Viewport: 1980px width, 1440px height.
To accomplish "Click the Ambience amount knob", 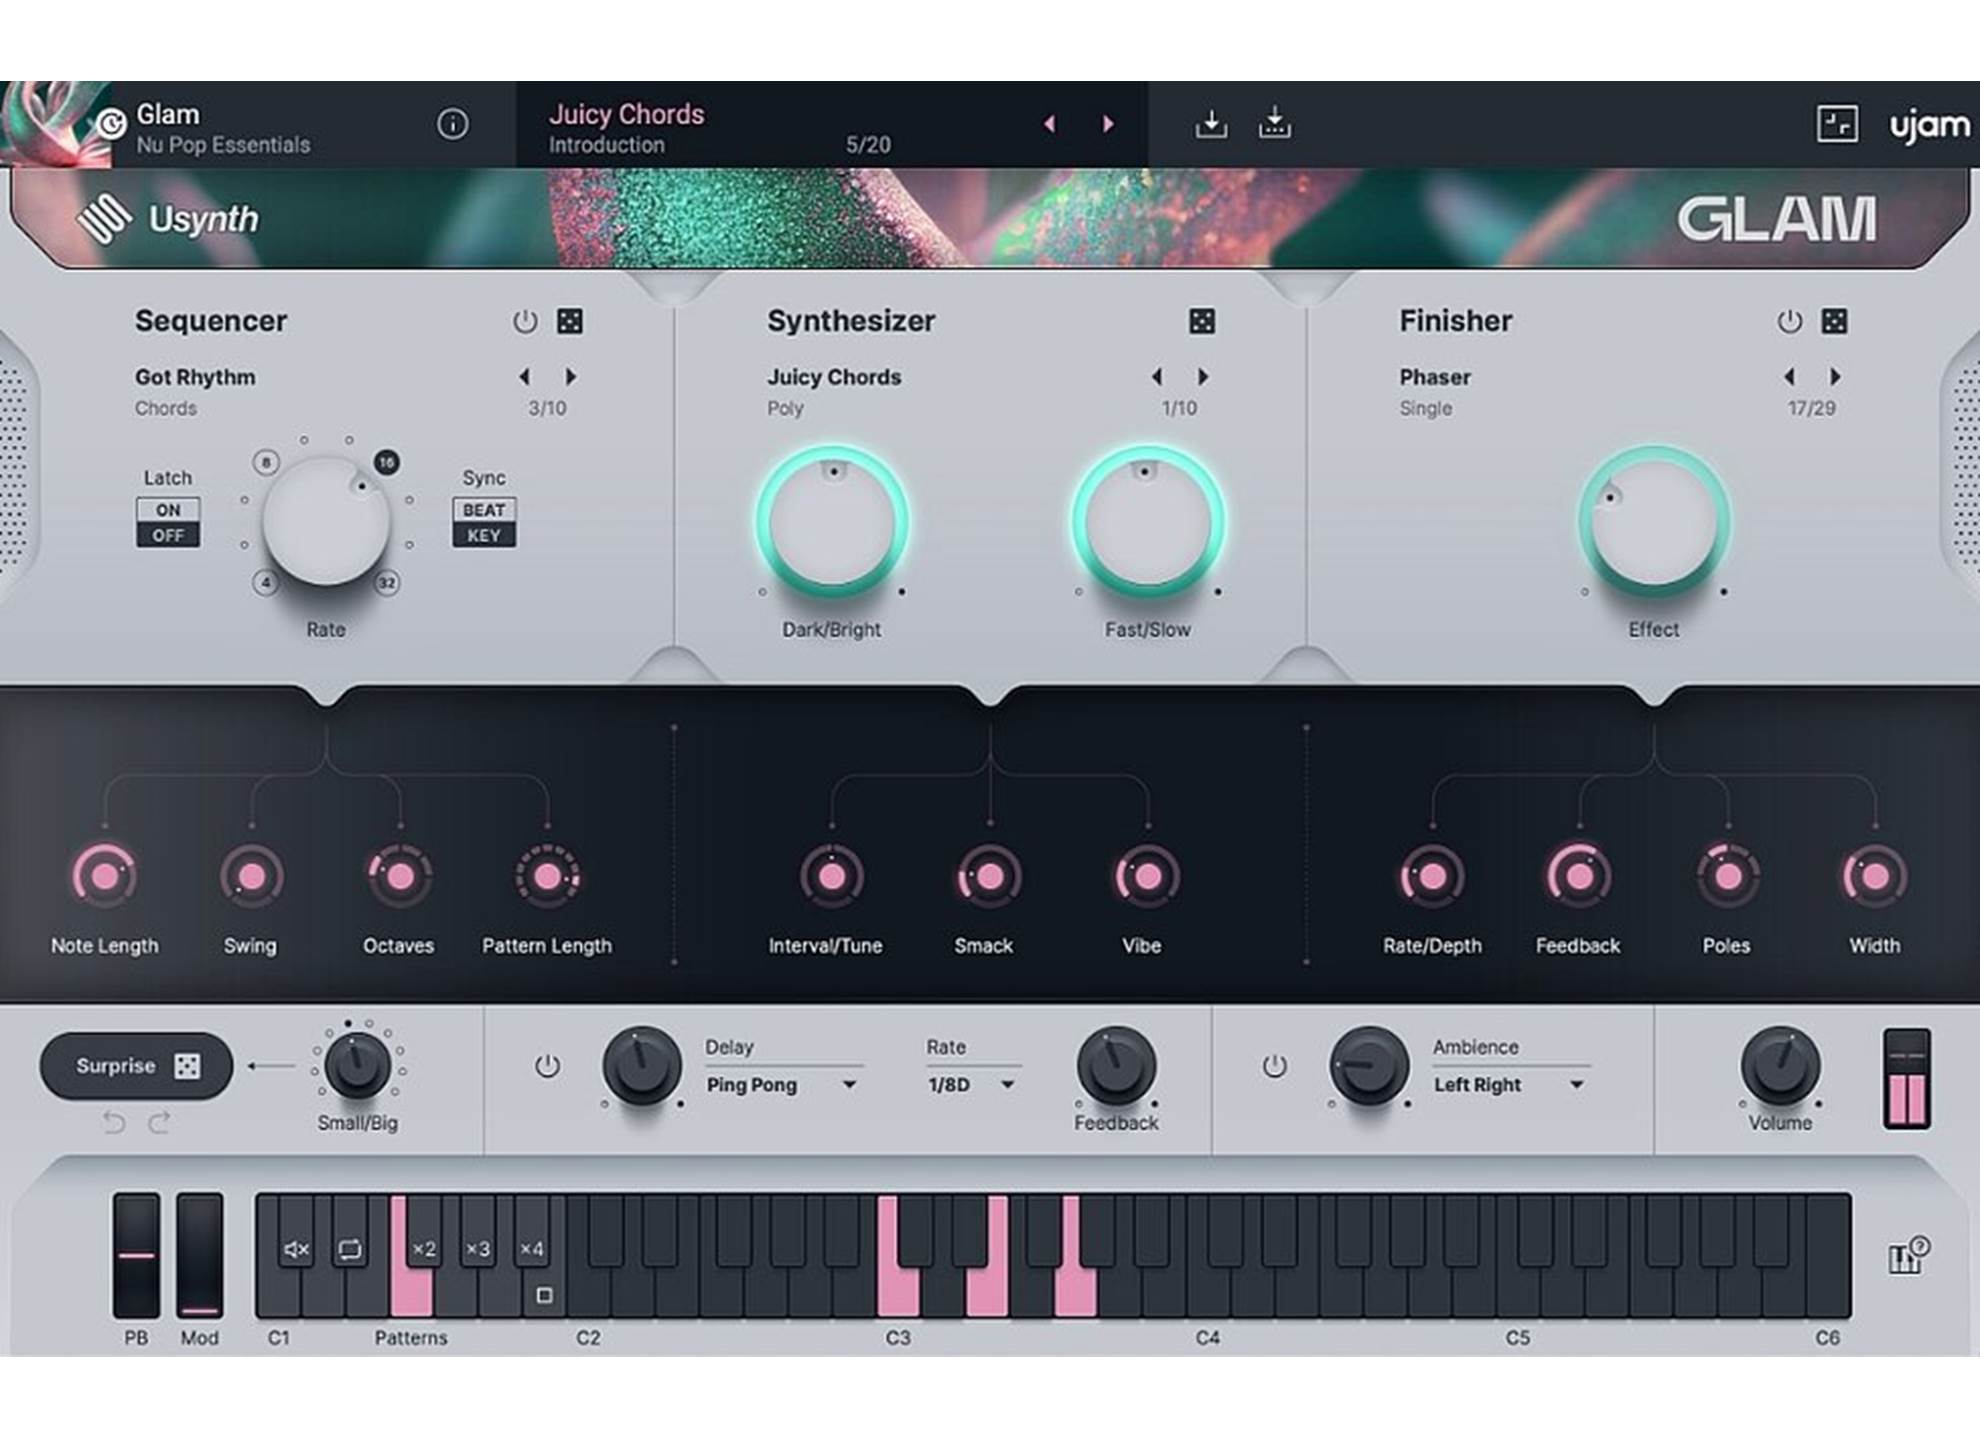I will [x=1369, y=1065].
